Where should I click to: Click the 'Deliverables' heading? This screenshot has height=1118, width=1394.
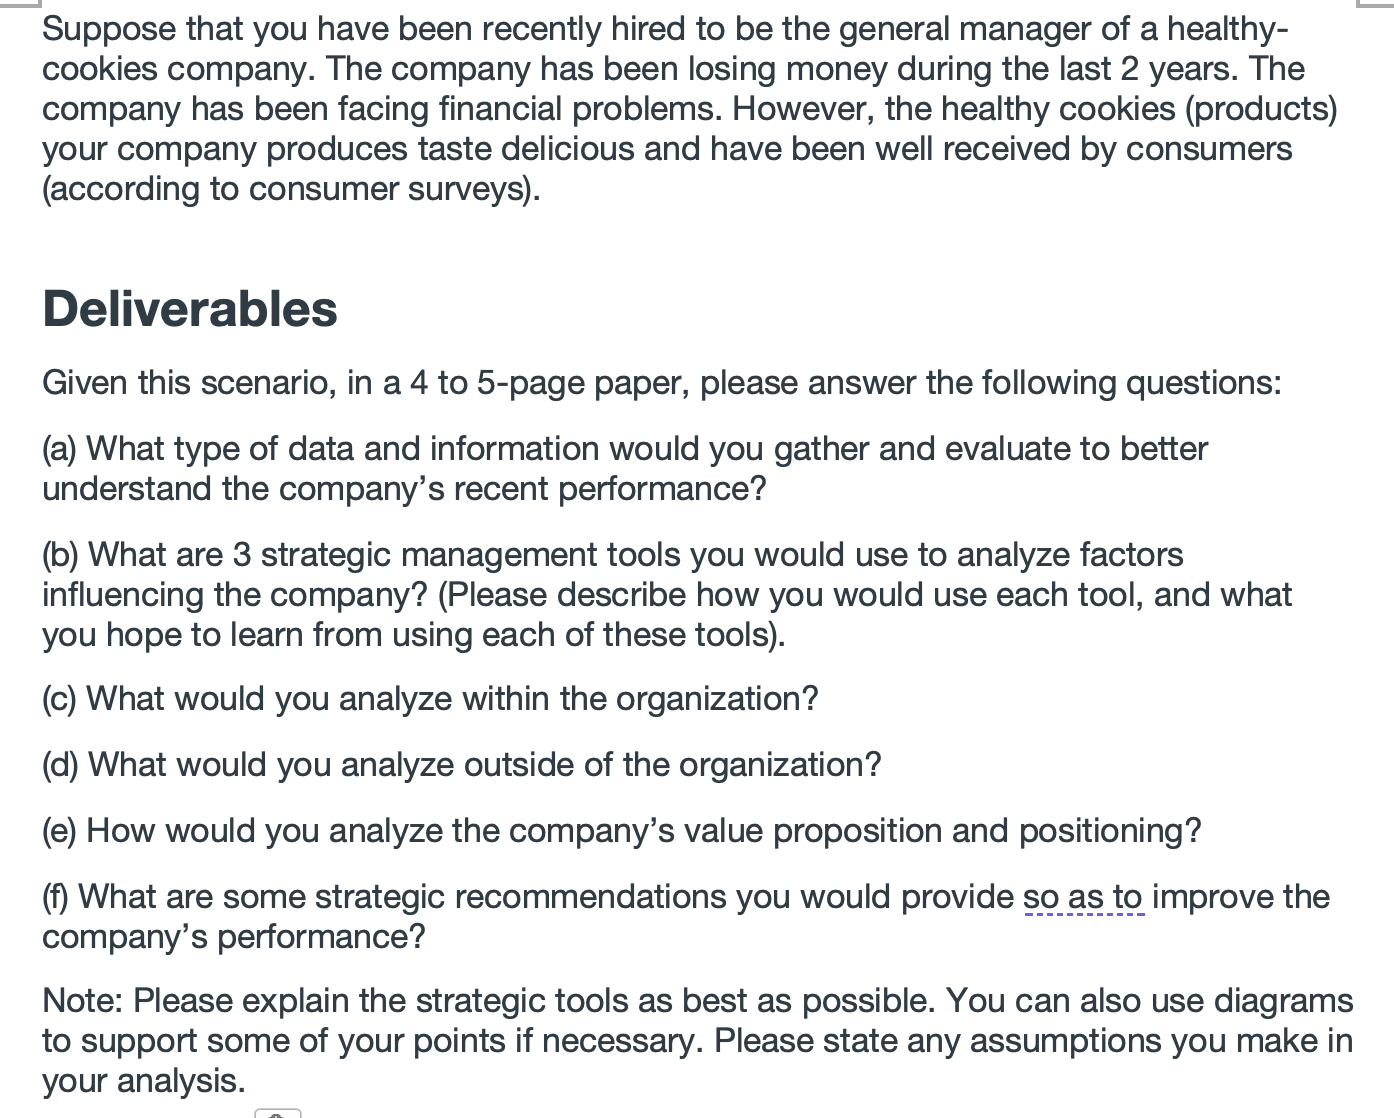coord(190,308)
